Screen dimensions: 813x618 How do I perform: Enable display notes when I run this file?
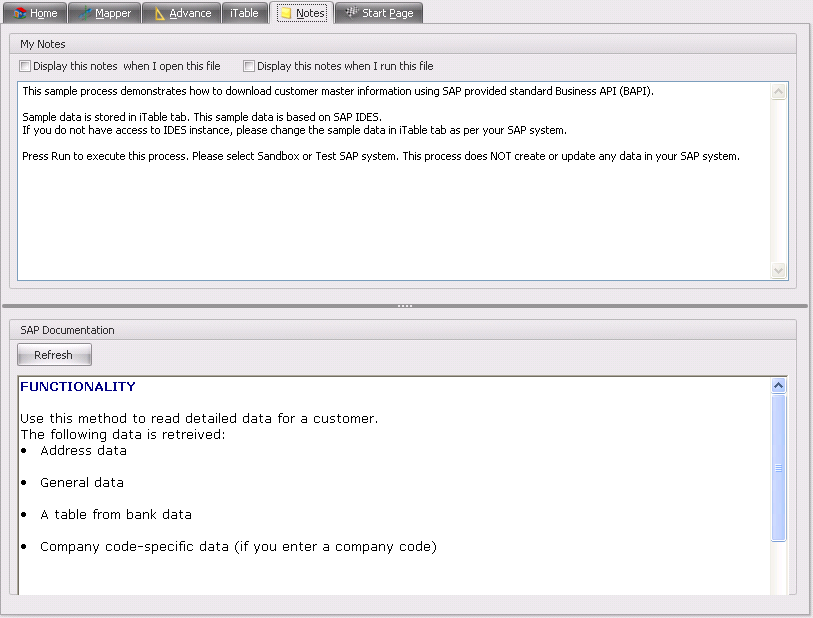click(x=249, y=66)
